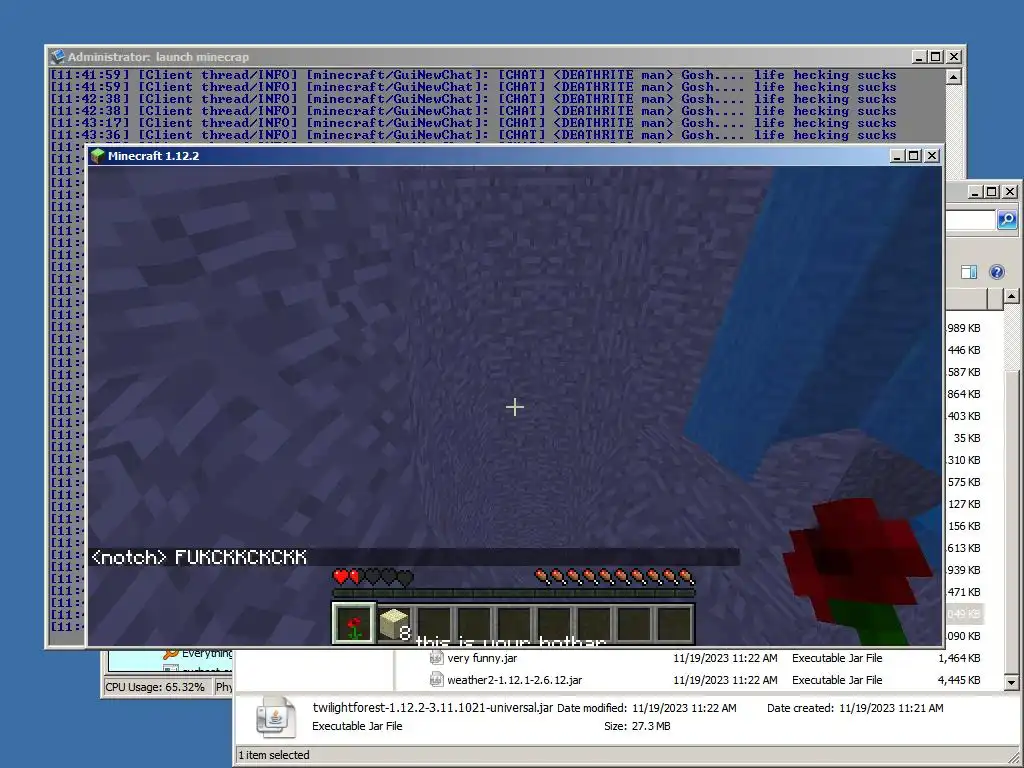Viewport: 1024px width, 768px height.
Task: Click the console window title bar icon
Action: point(58,57)
